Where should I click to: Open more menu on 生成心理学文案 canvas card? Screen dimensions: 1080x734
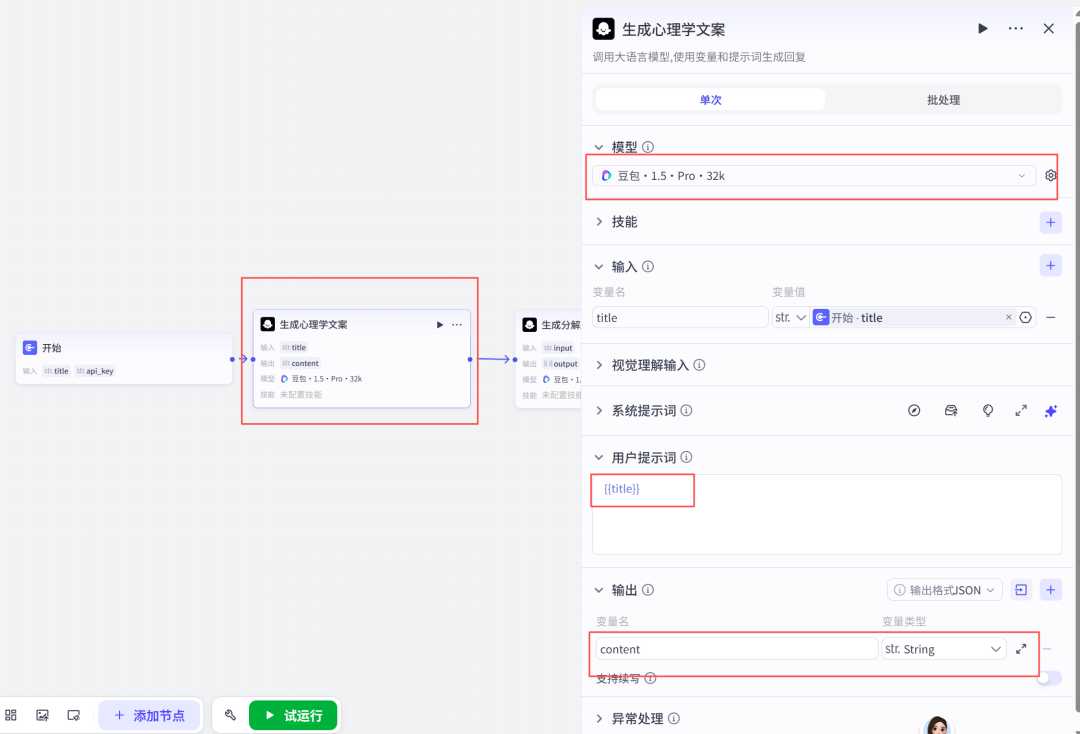click(457, 324)
